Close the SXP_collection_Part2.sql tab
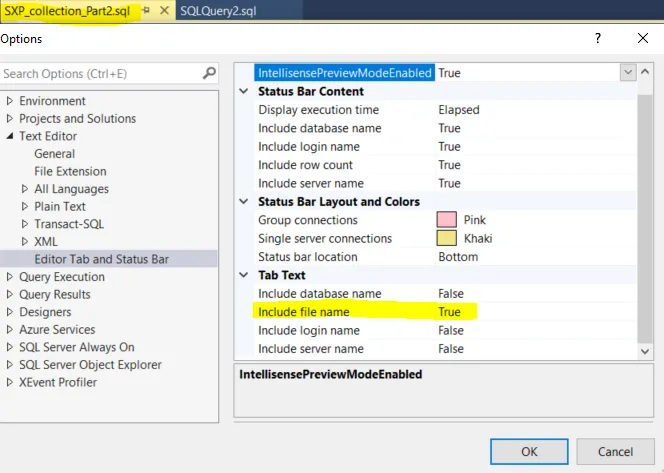Image resolution: width=664 pixels, height=473 pixels. (164, 10)
